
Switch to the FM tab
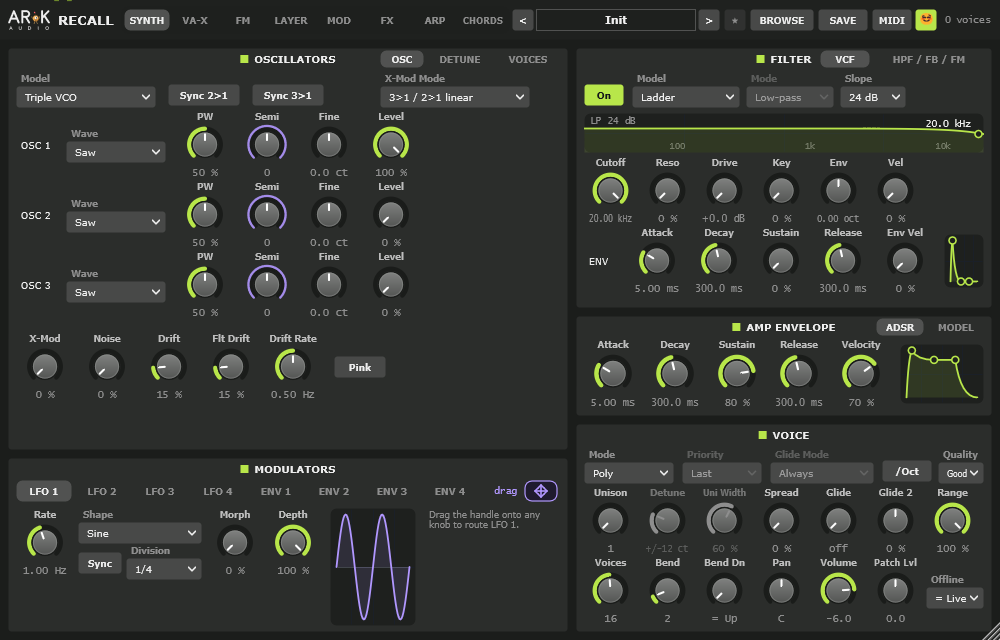242,20
